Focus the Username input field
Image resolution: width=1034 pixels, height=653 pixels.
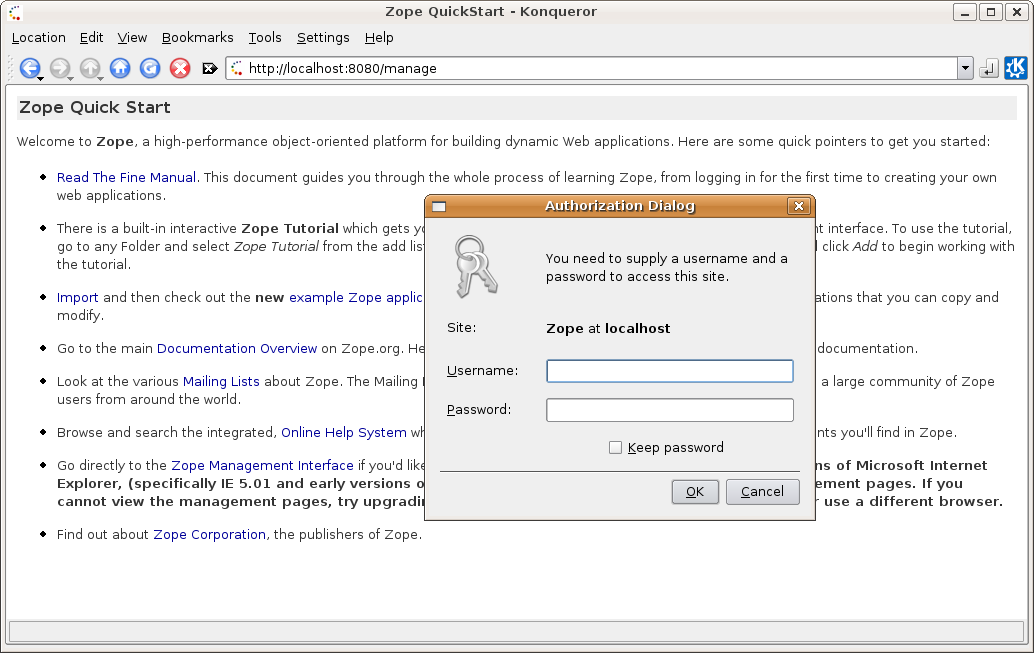click(x=669, y=371)
